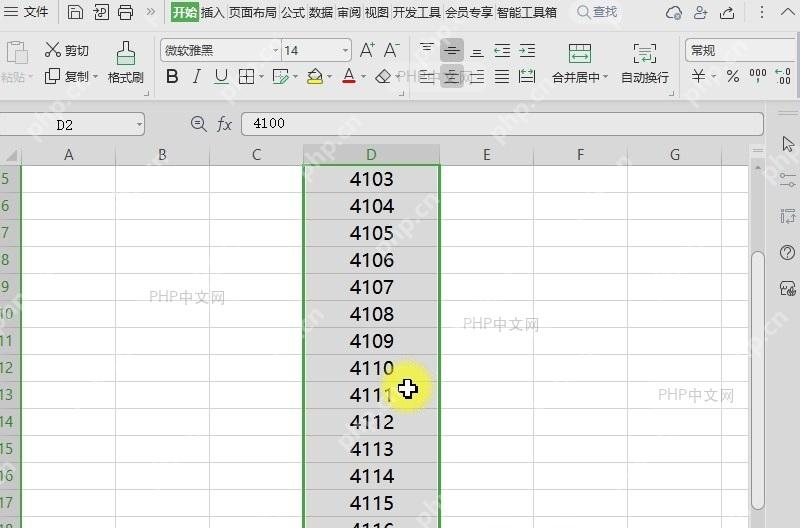800x528 pixels.
Task: Click the 查找 search box
Action: 597,12
